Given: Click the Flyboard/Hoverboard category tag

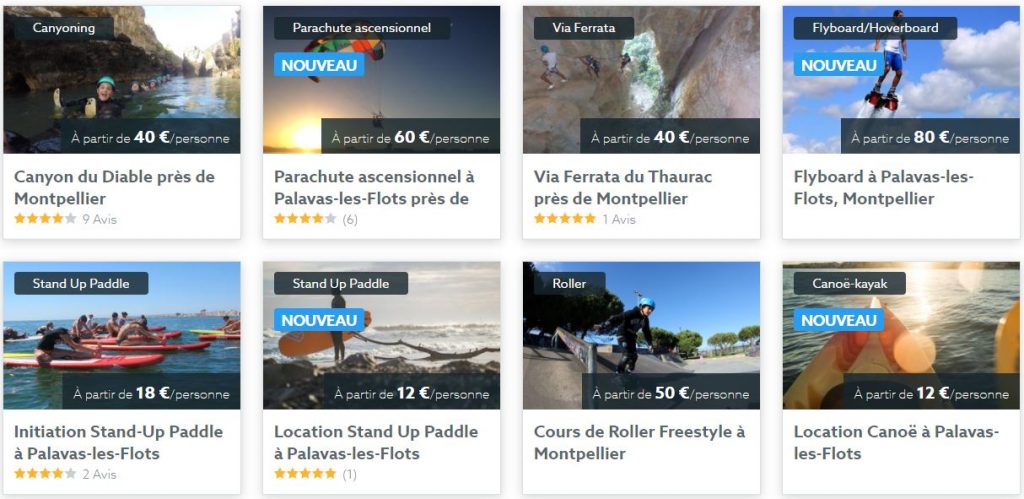Looking at the screenshot, I should [x=875, y=28].
